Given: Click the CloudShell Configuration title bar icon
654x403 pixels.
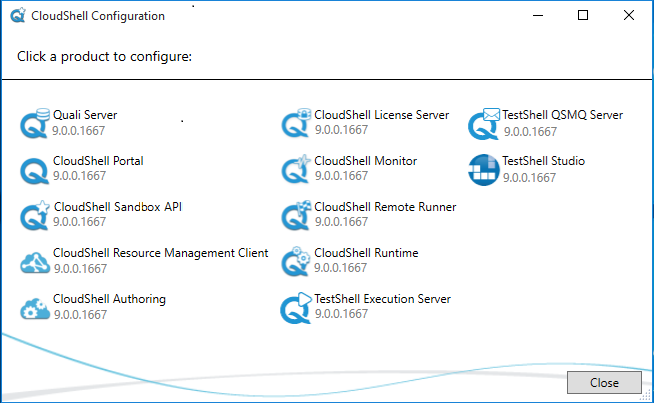Looking at the screenshot, I should coord(17,16).
